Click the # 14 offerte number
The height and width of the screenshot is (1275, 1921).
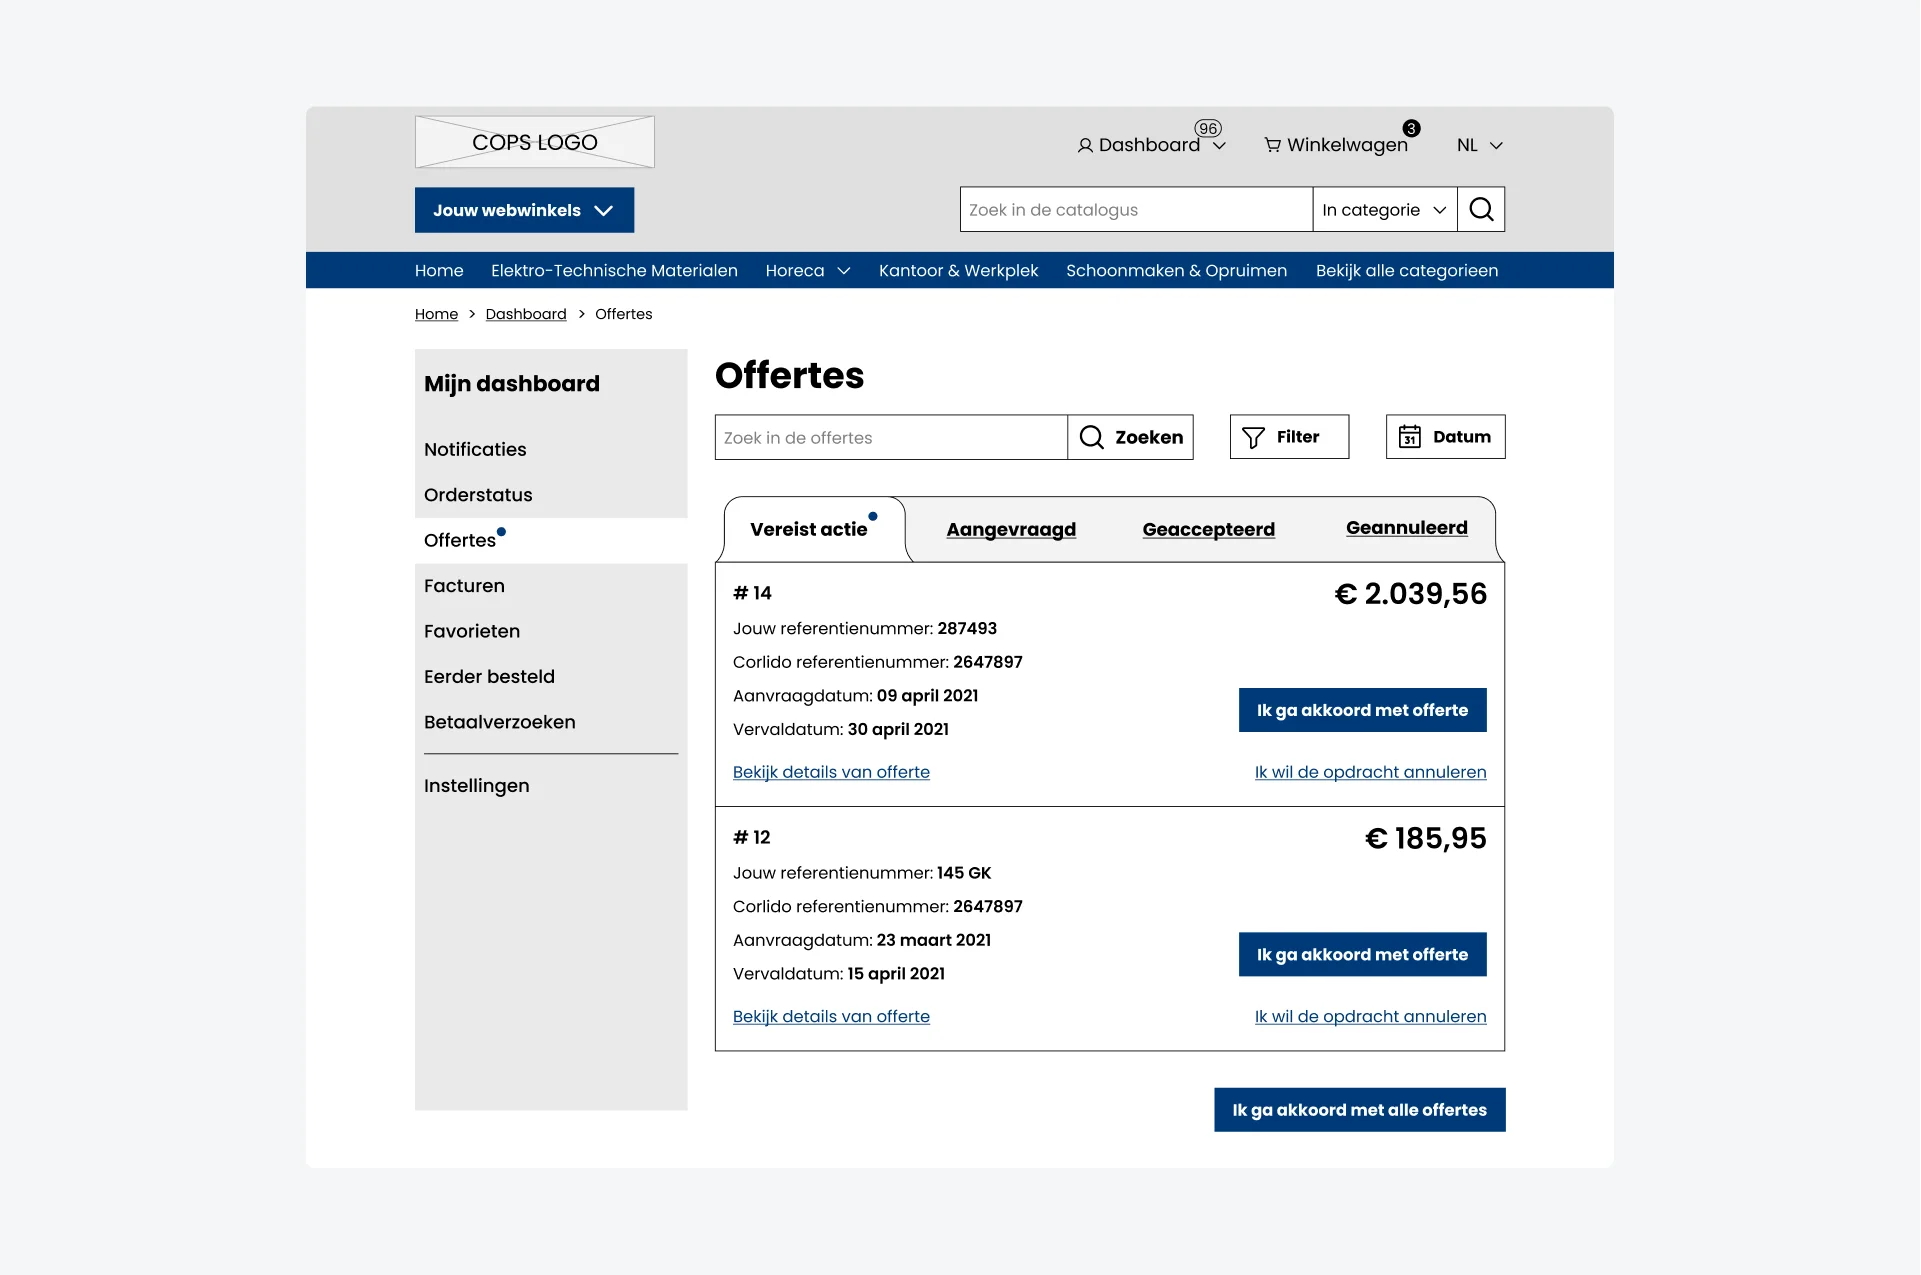pos(752,593)
